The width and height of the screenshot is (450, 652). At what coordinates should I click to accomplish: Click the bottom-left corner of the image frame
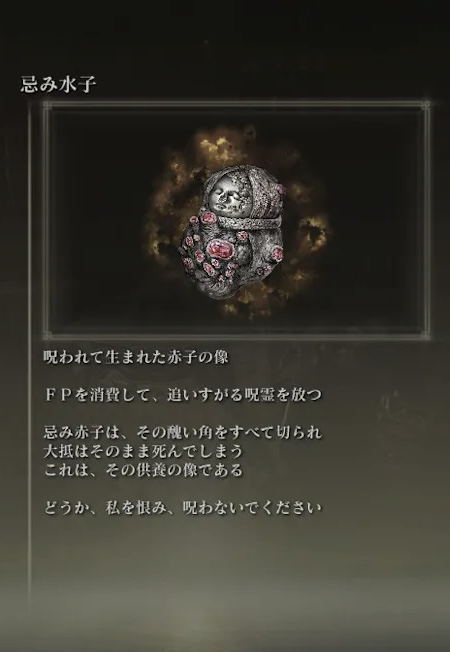coord(47,335)
